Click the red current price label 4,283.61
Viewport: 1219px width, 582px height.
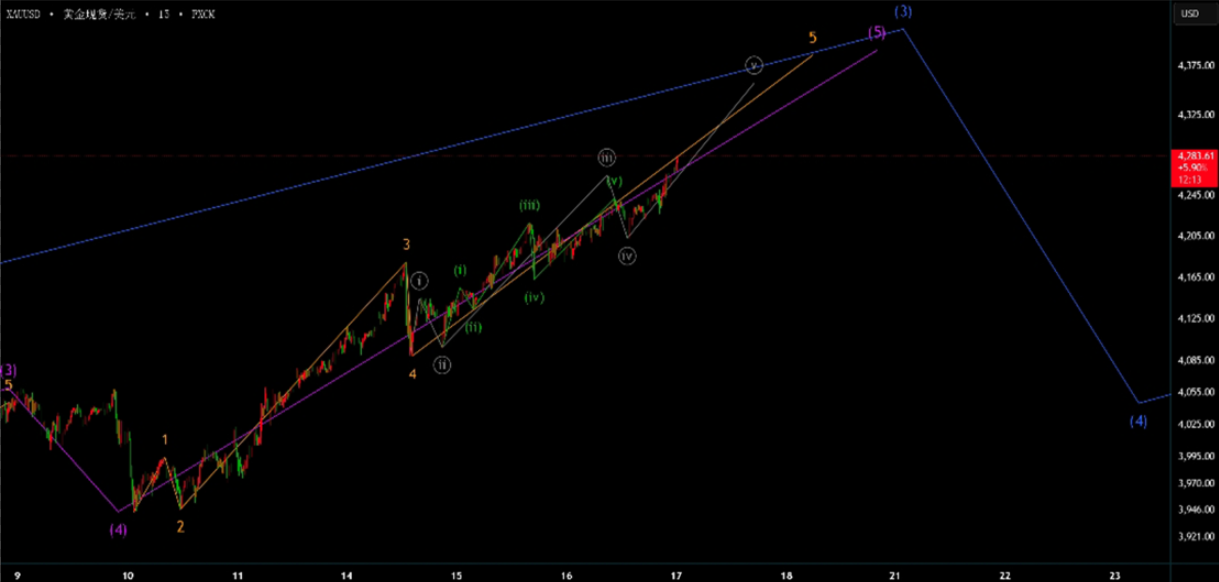1196,156
